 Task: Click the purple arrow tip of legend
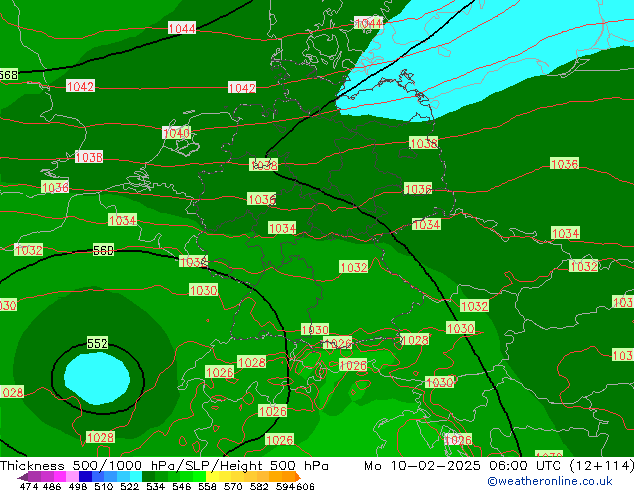(22, 477)
